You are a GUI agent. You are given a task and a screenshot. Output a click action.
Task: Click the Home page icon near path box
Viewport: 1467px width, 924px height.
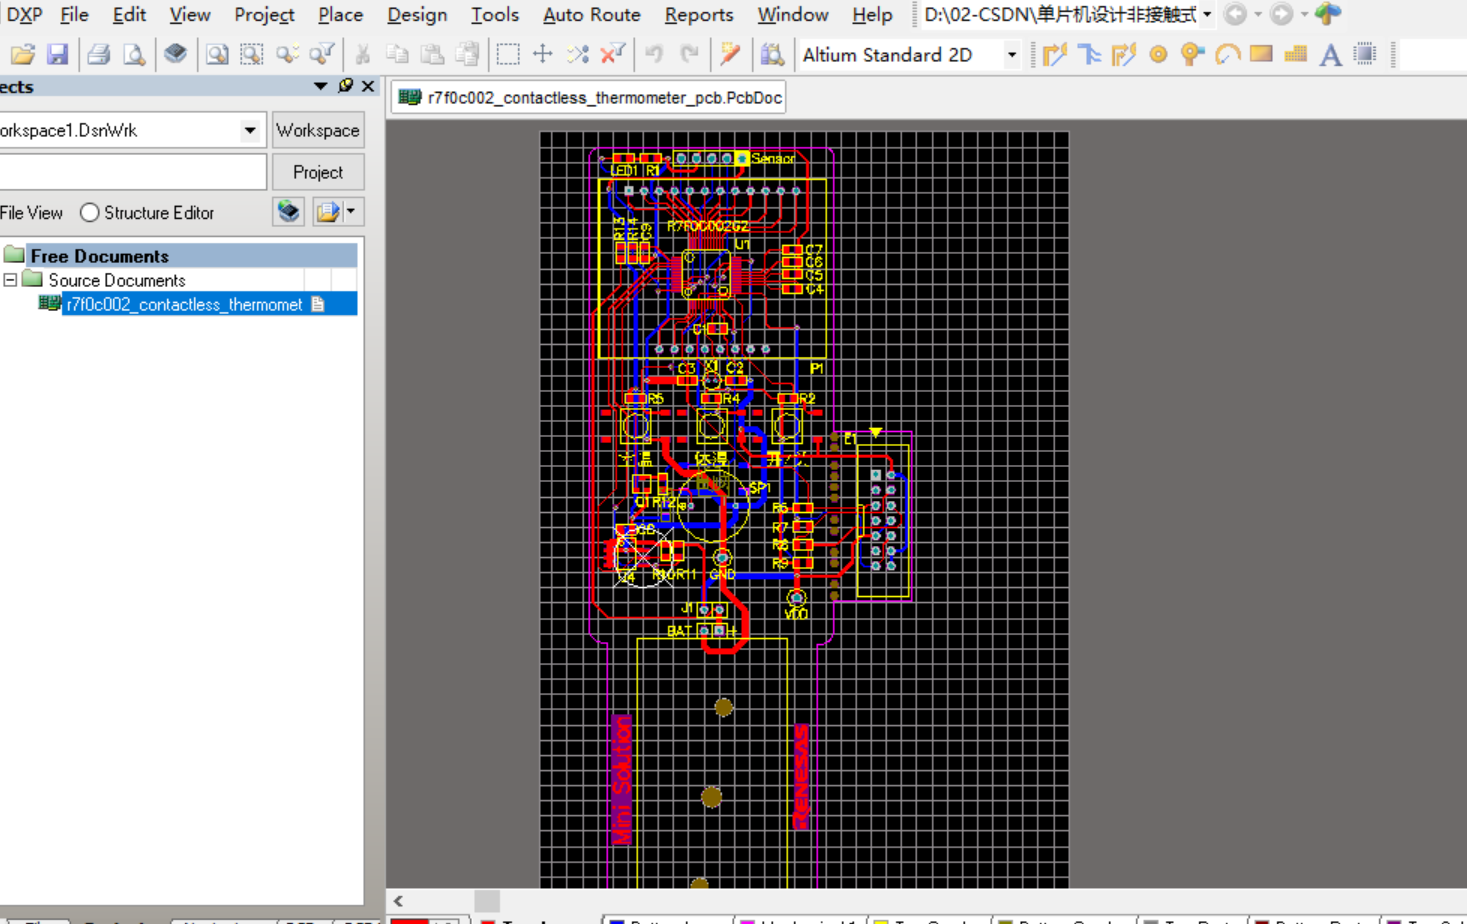click(1328, 14)
